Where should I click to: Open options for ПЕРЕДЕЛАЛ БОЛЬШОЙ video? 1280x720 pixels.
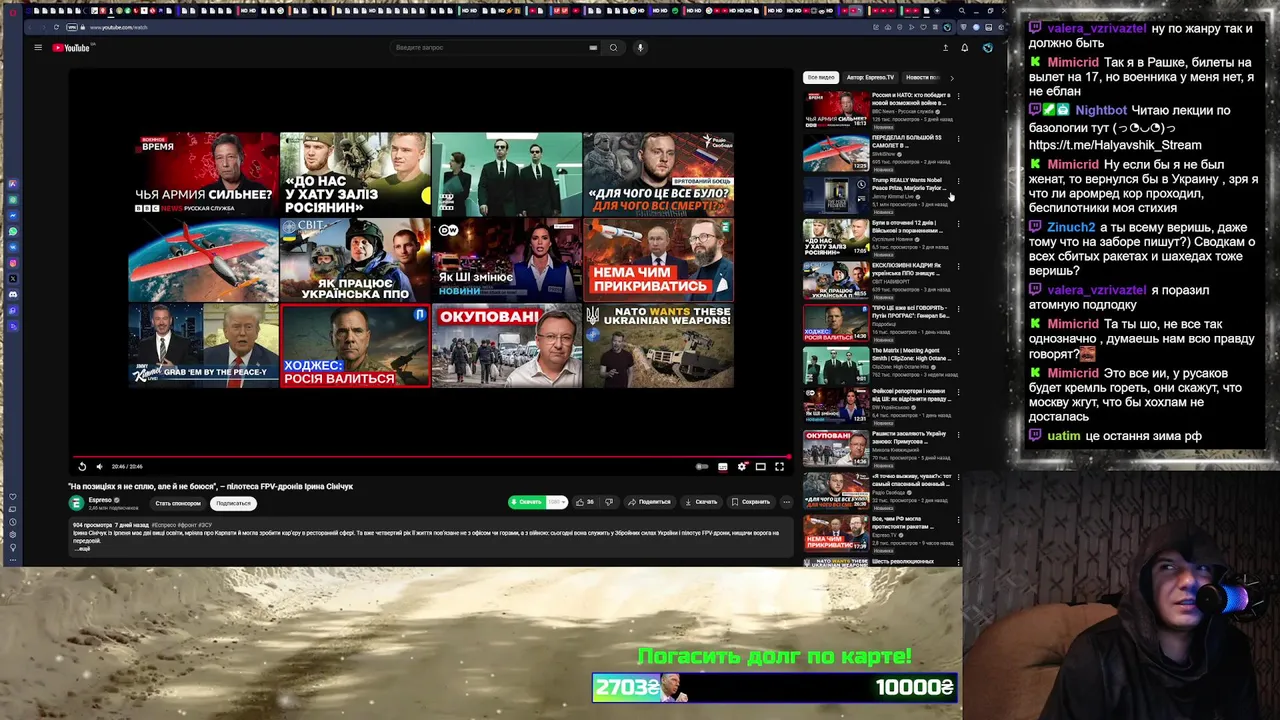(958, 139)
